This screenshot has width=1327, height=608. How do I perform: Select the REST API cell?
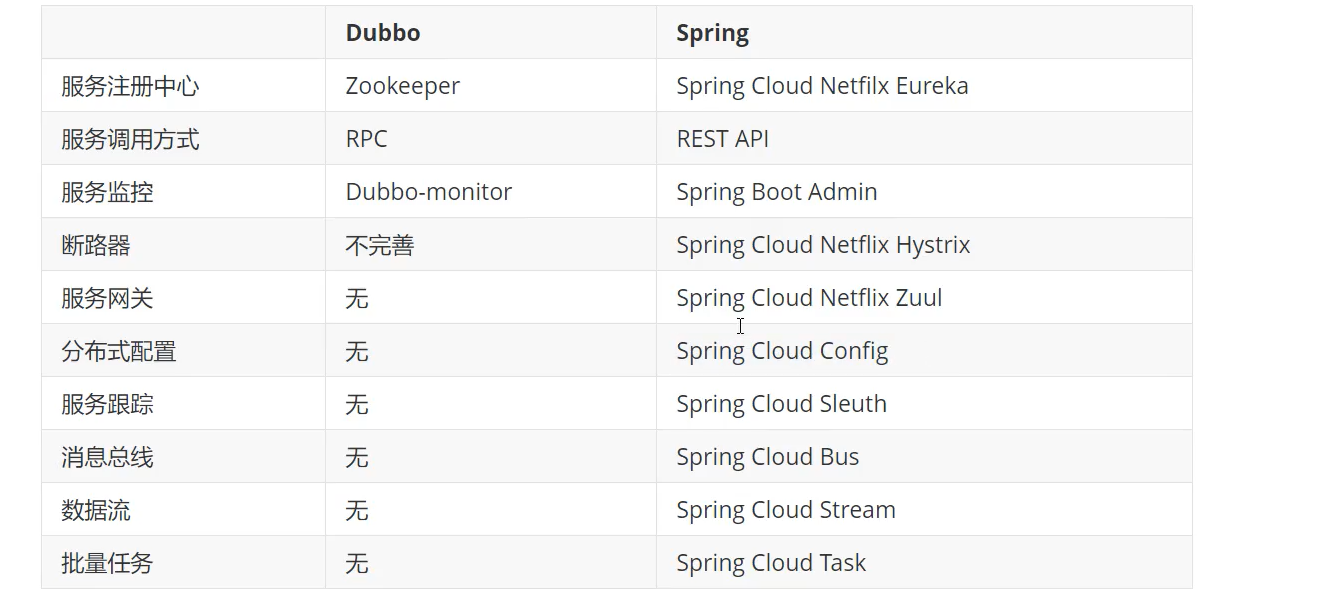tap(723, 139)
